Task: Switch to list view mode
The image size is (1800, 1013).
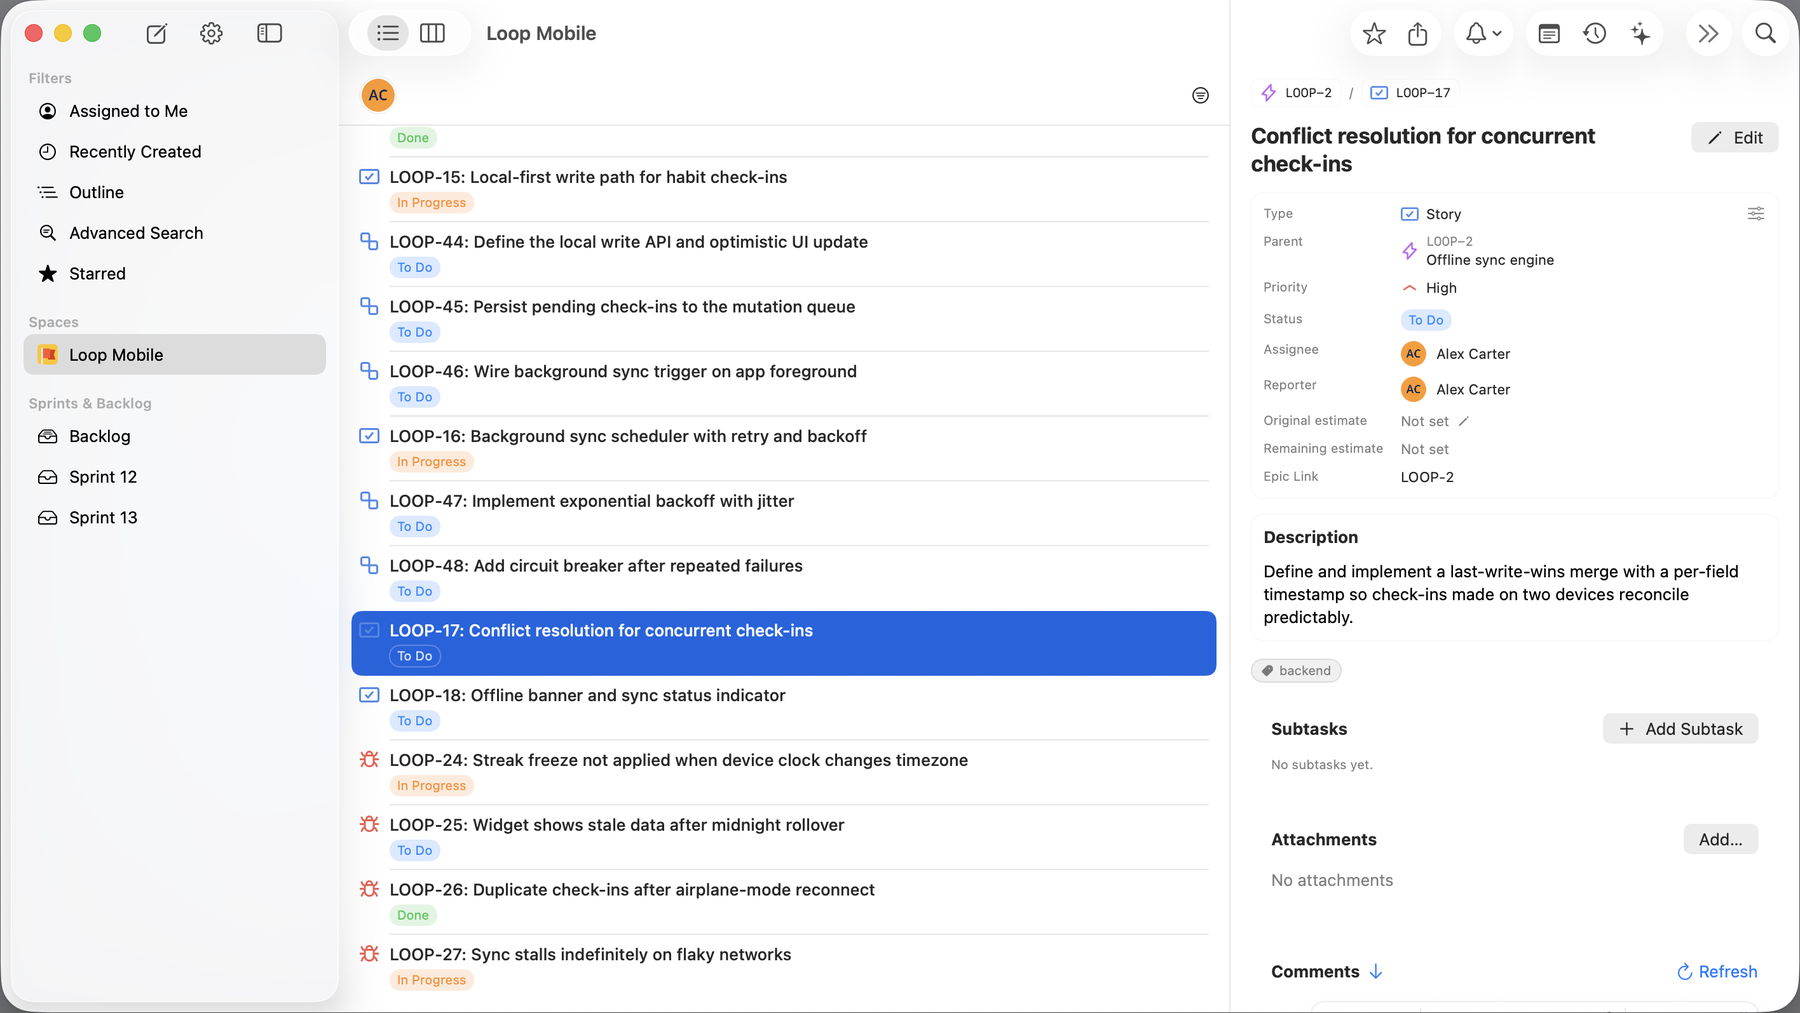Action: (x=388, y=33)
